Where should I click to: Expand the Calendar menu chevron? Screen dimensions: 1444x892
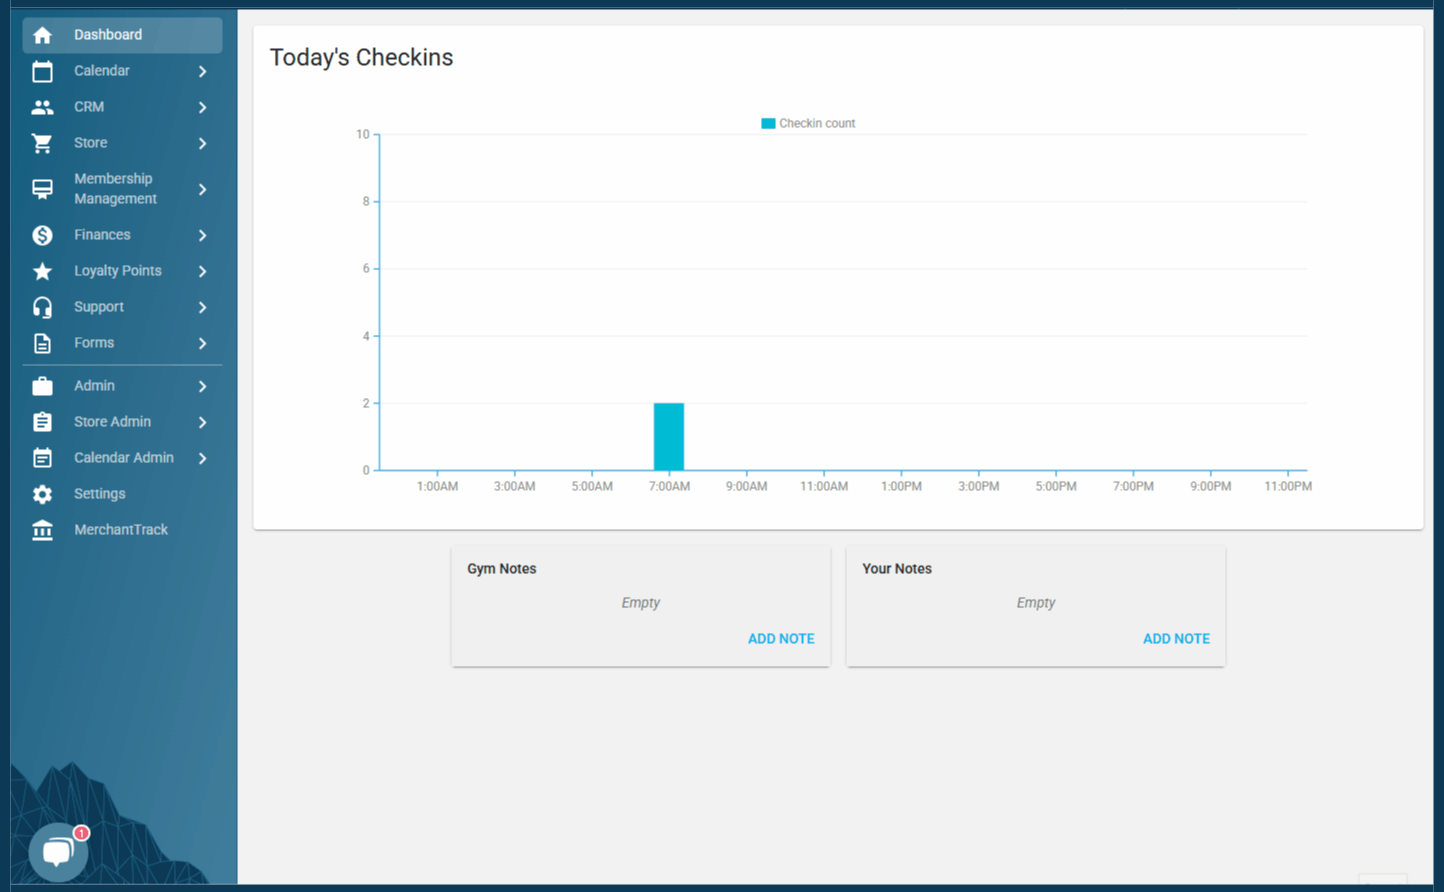click(202, 71)
